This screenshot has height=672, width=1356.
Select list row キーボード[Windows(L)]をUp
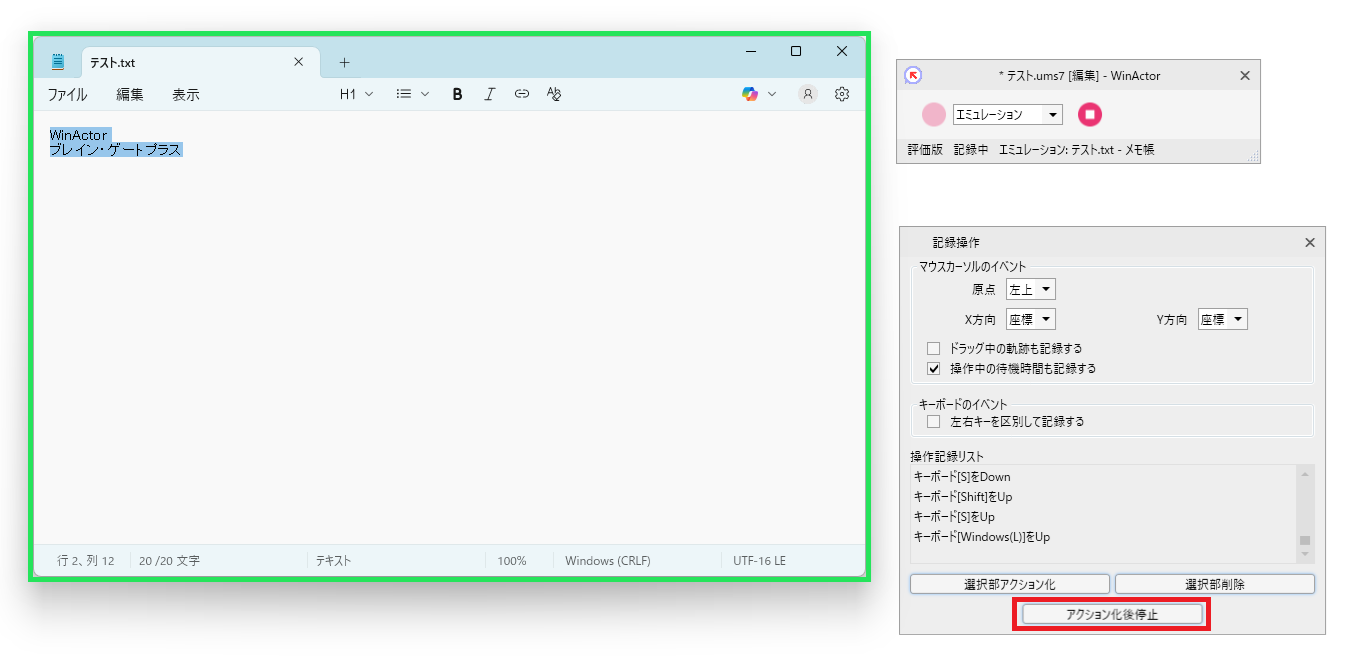click(1104, 537)
